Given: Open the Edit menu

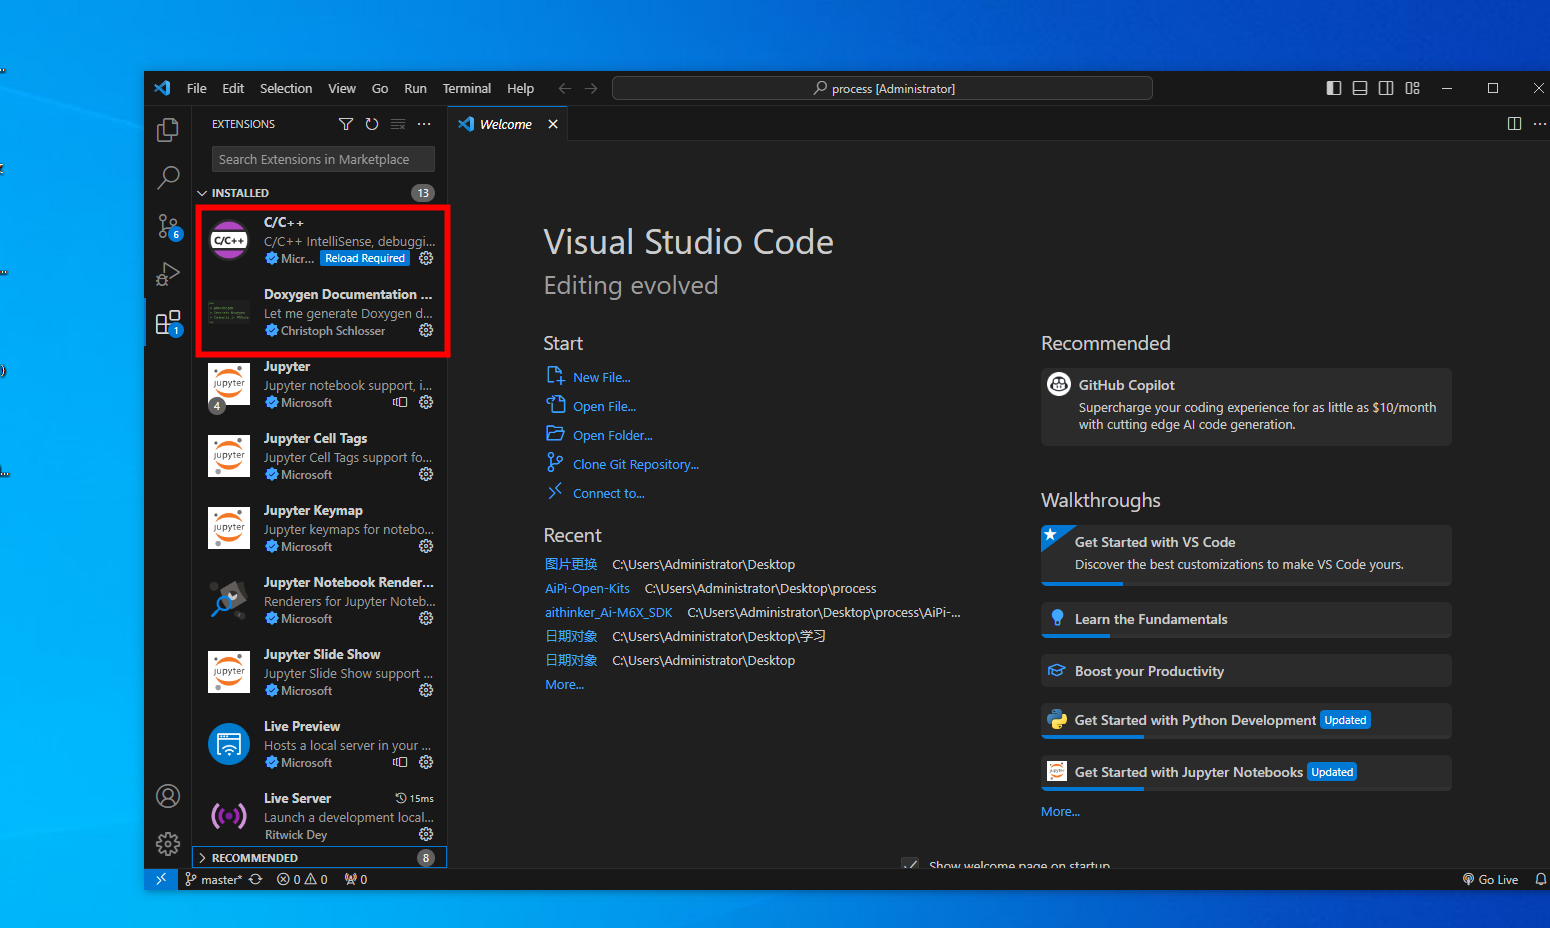Looking at the screenshot, I should pos(233,88).
